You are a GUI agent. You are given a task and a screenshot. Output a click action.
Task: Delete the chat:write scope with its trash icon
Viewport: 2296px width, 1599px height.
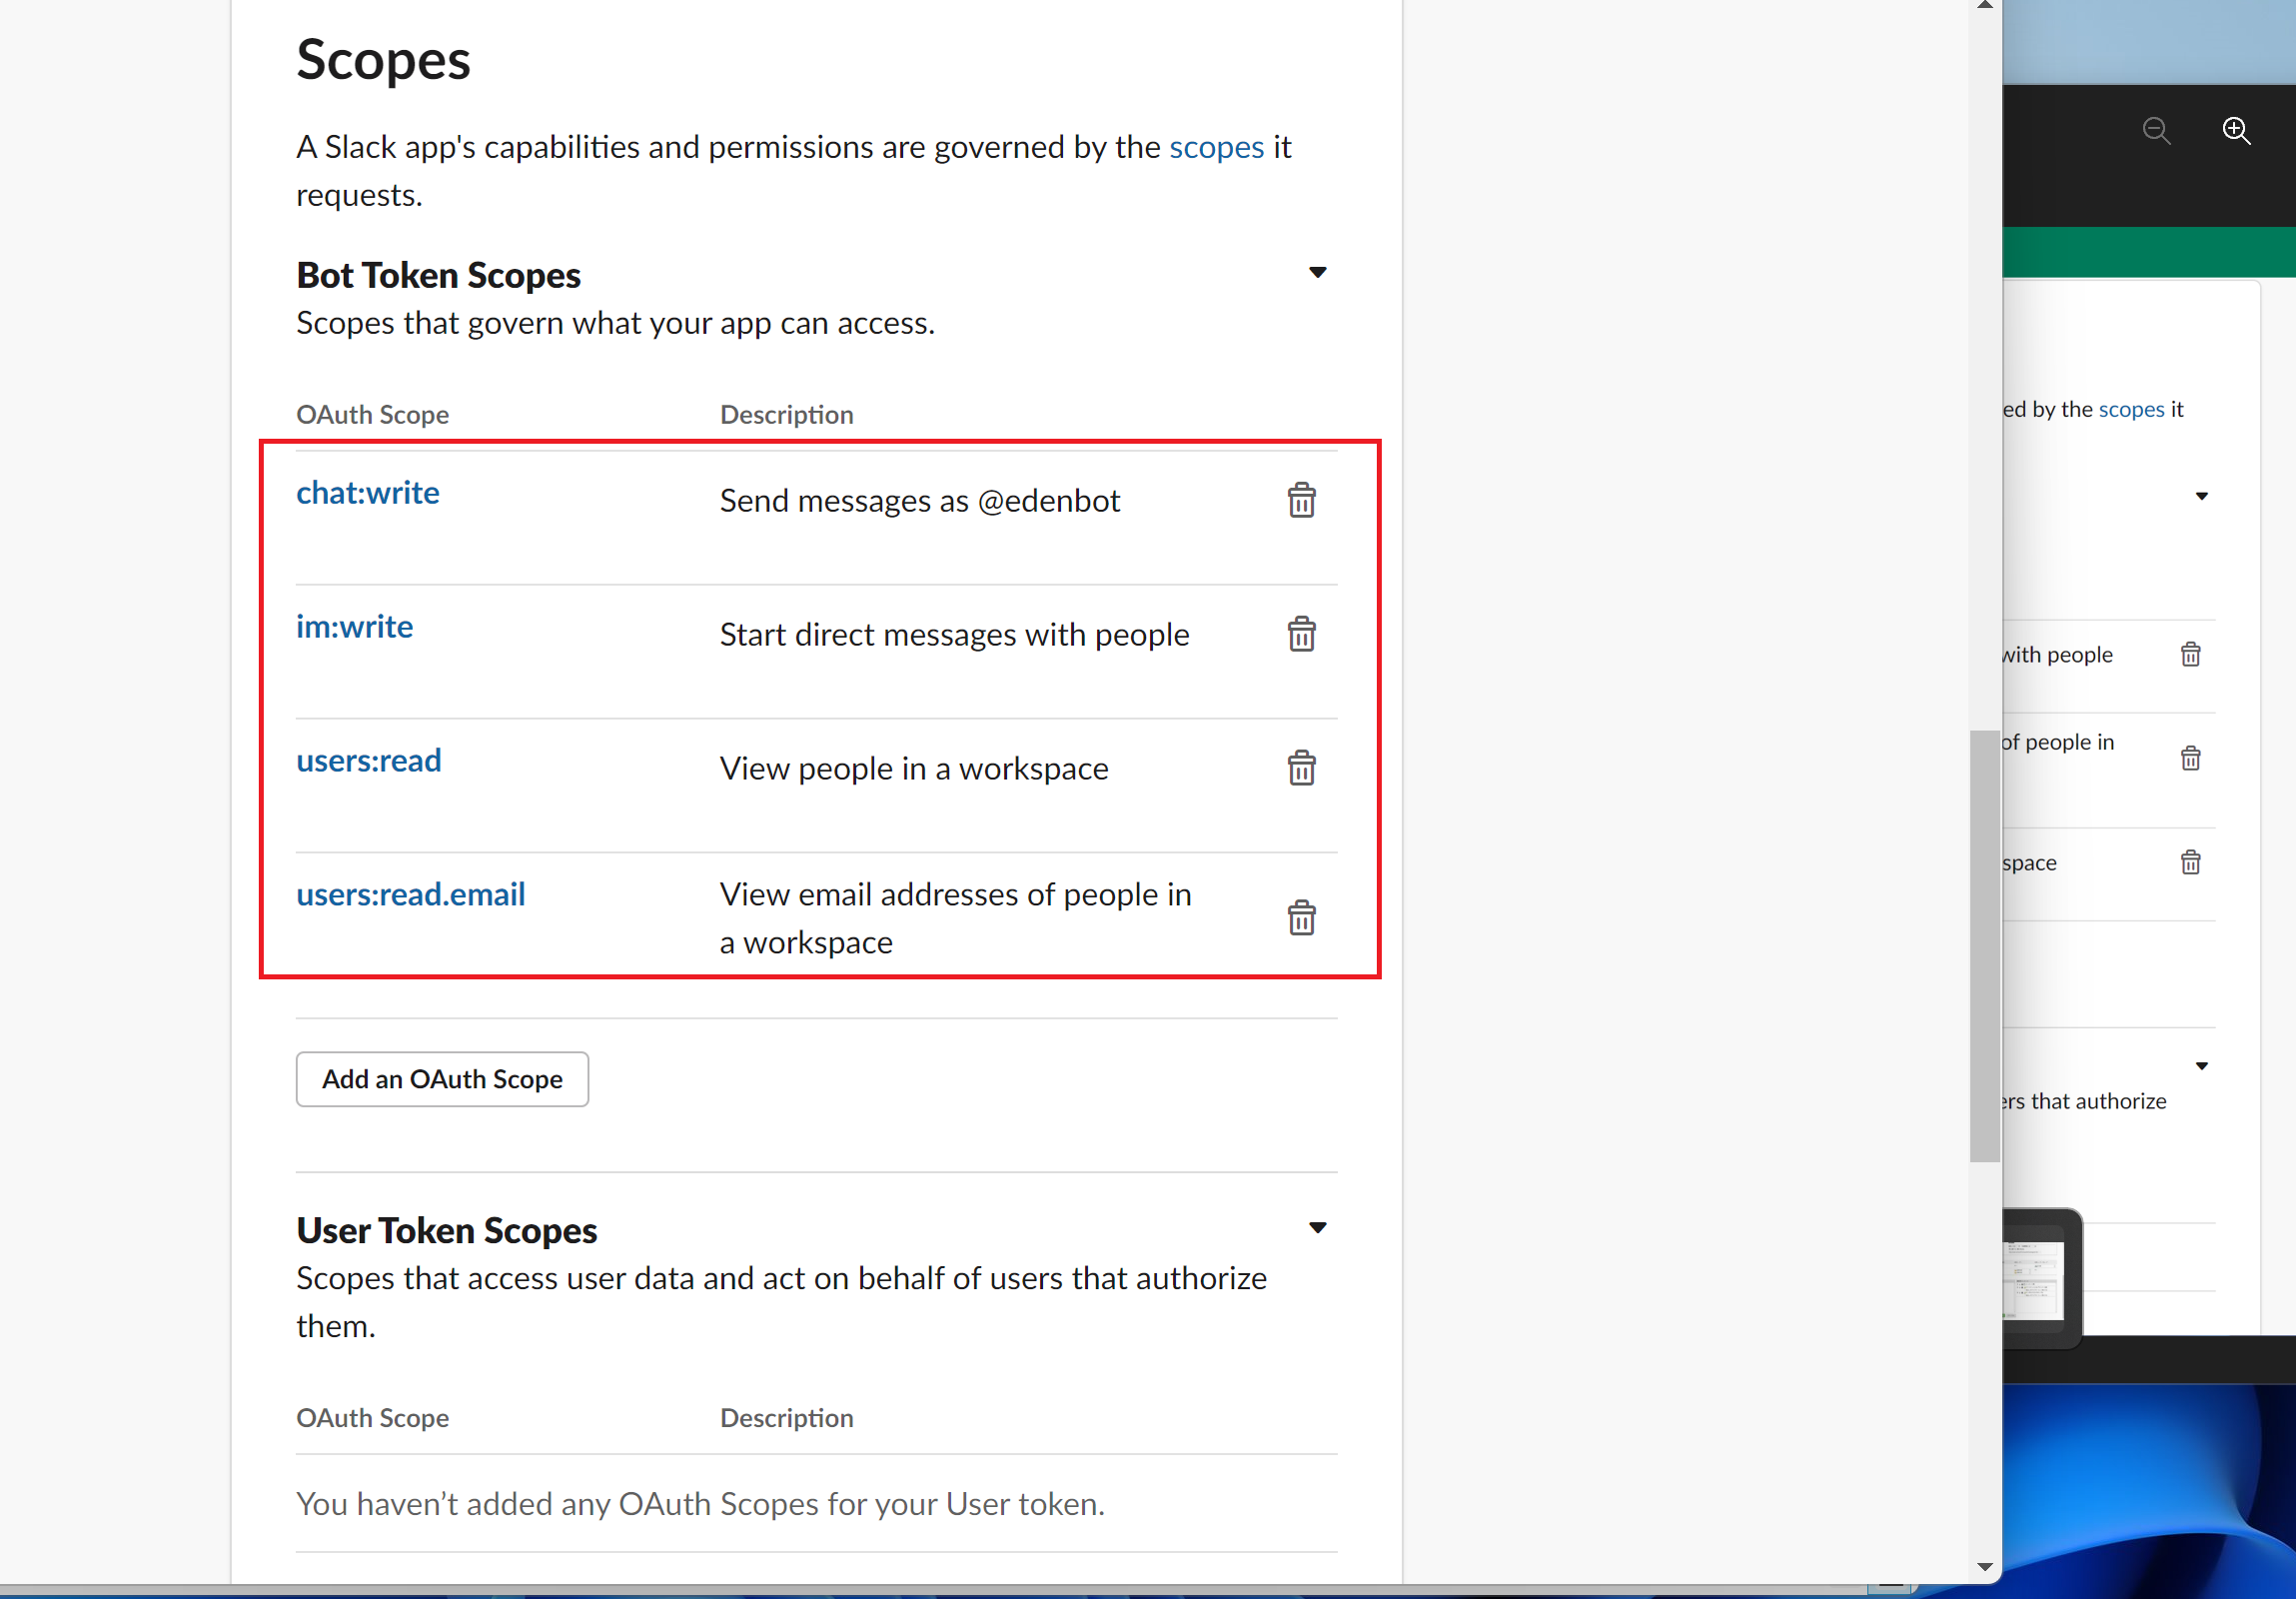pyautogui.click(x=1301, y=500)
